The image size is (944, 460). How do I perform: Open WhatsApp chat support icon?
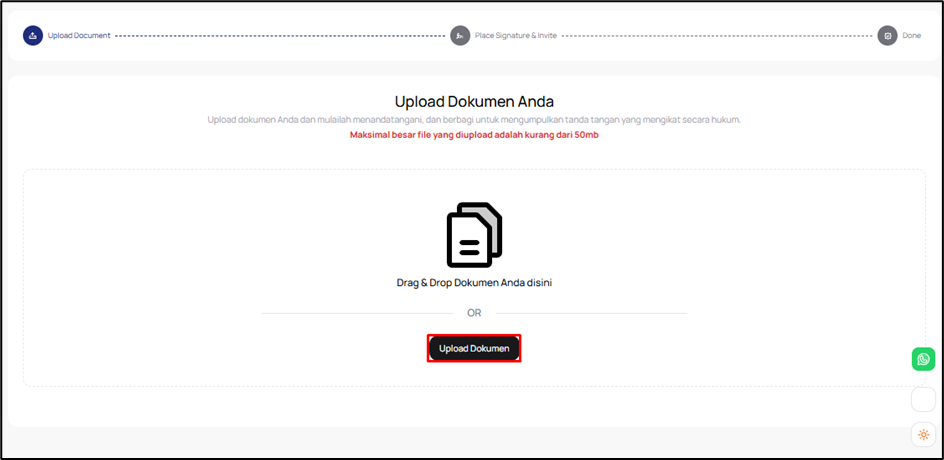point(923,359)
